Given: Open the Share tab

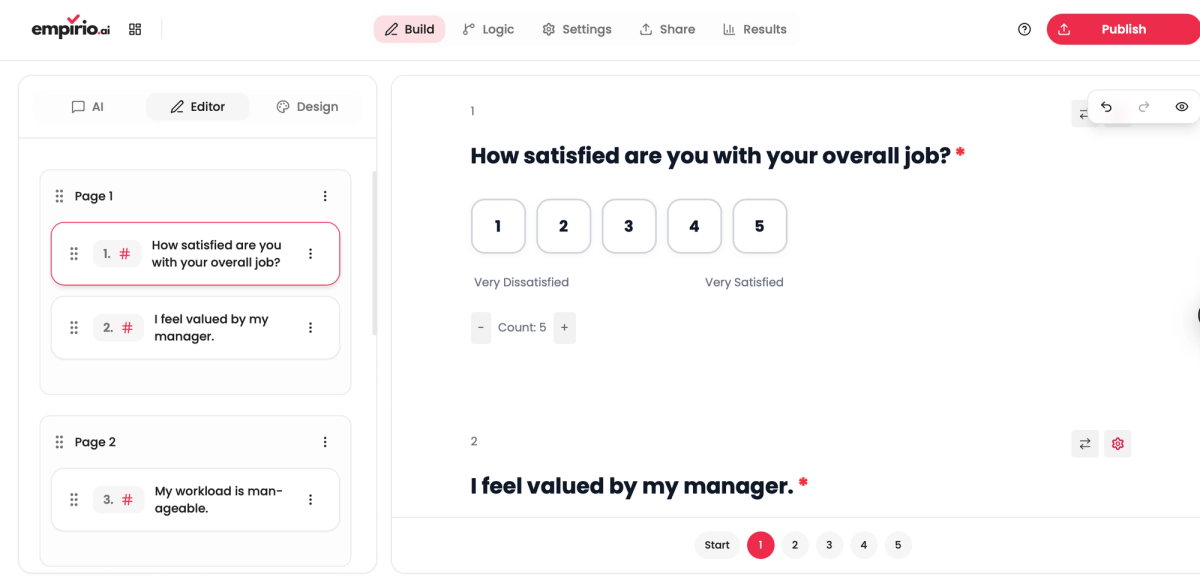Looking at the screenshot, I should click(667, 29).
